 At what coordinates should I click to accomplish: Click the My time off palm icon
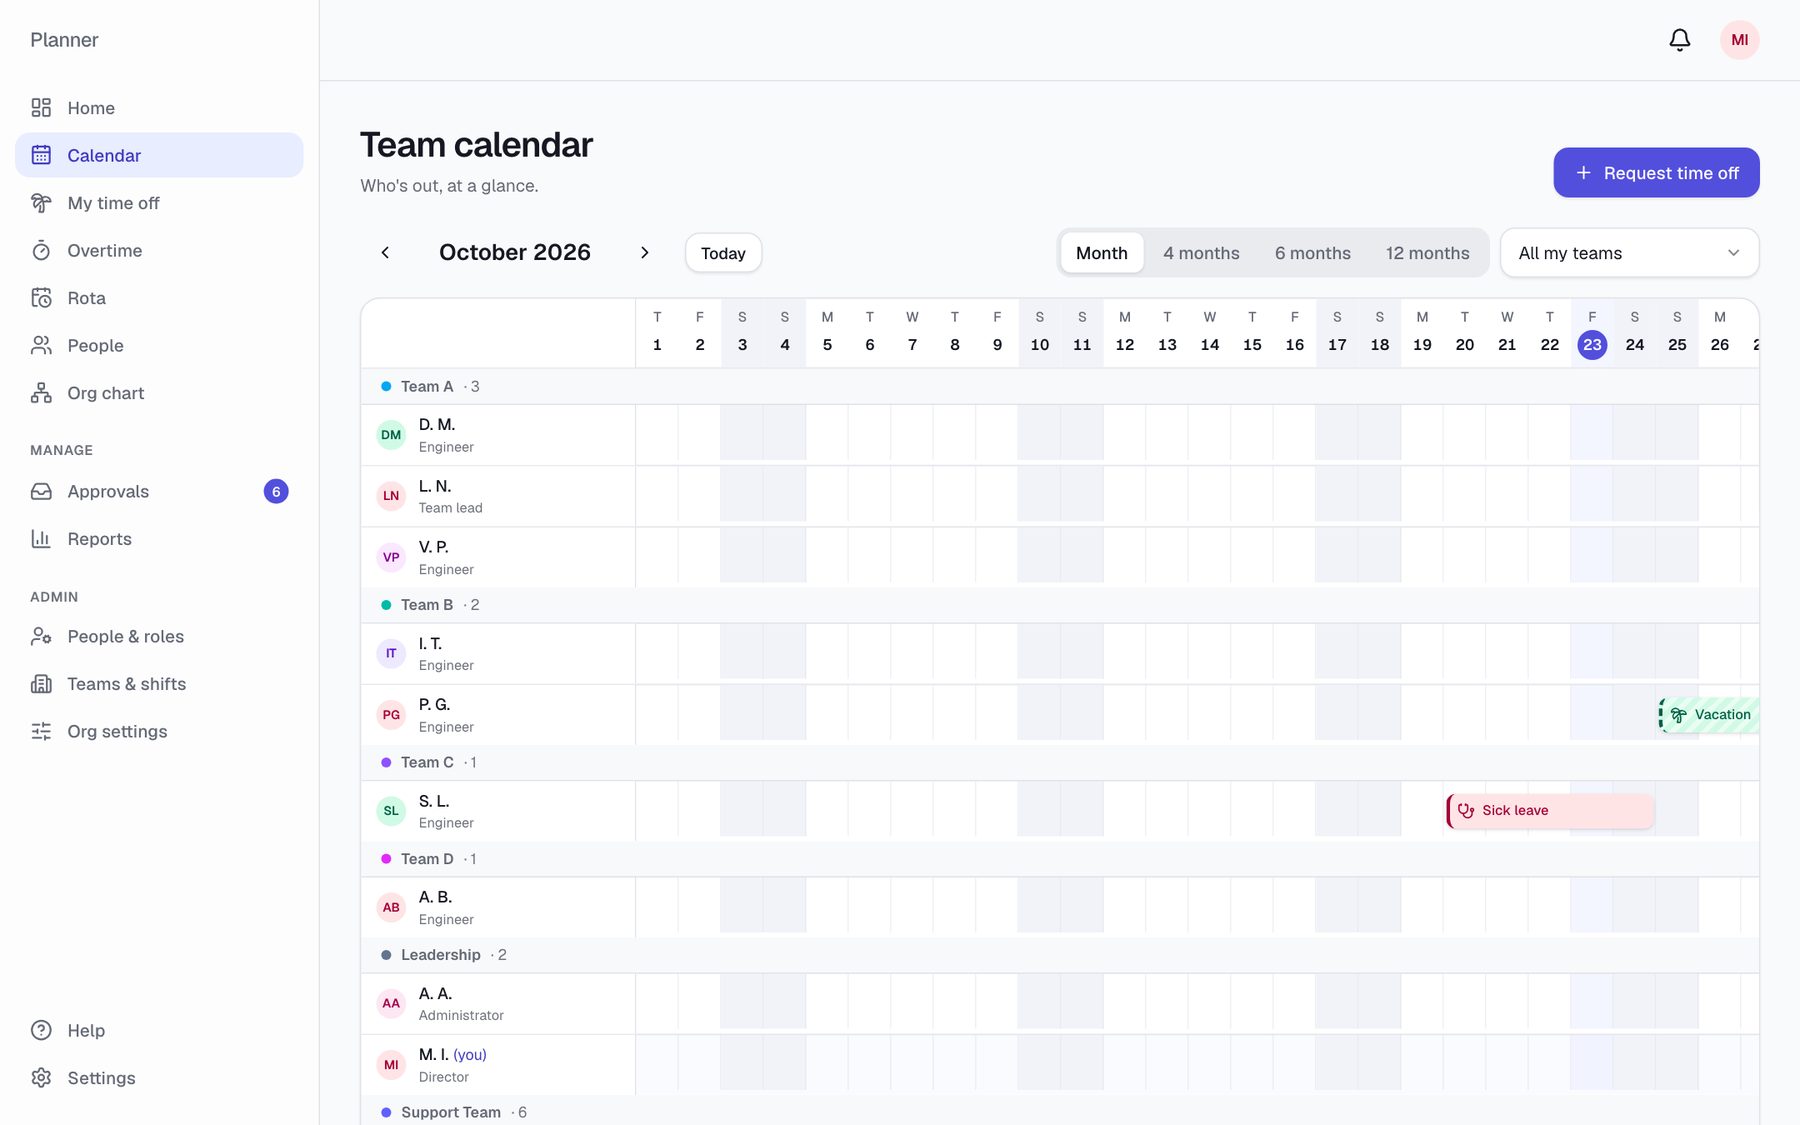(41, 203)
